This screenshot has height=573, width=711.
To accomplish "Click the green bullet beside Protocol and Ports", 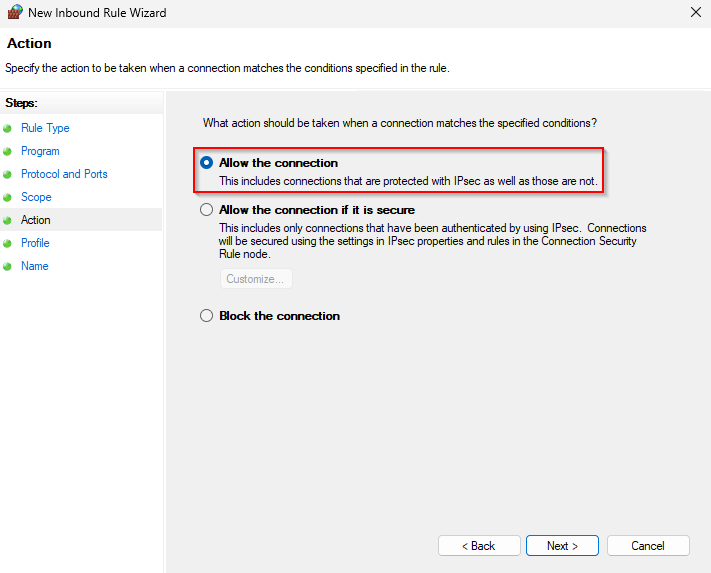I will point(8,175).
